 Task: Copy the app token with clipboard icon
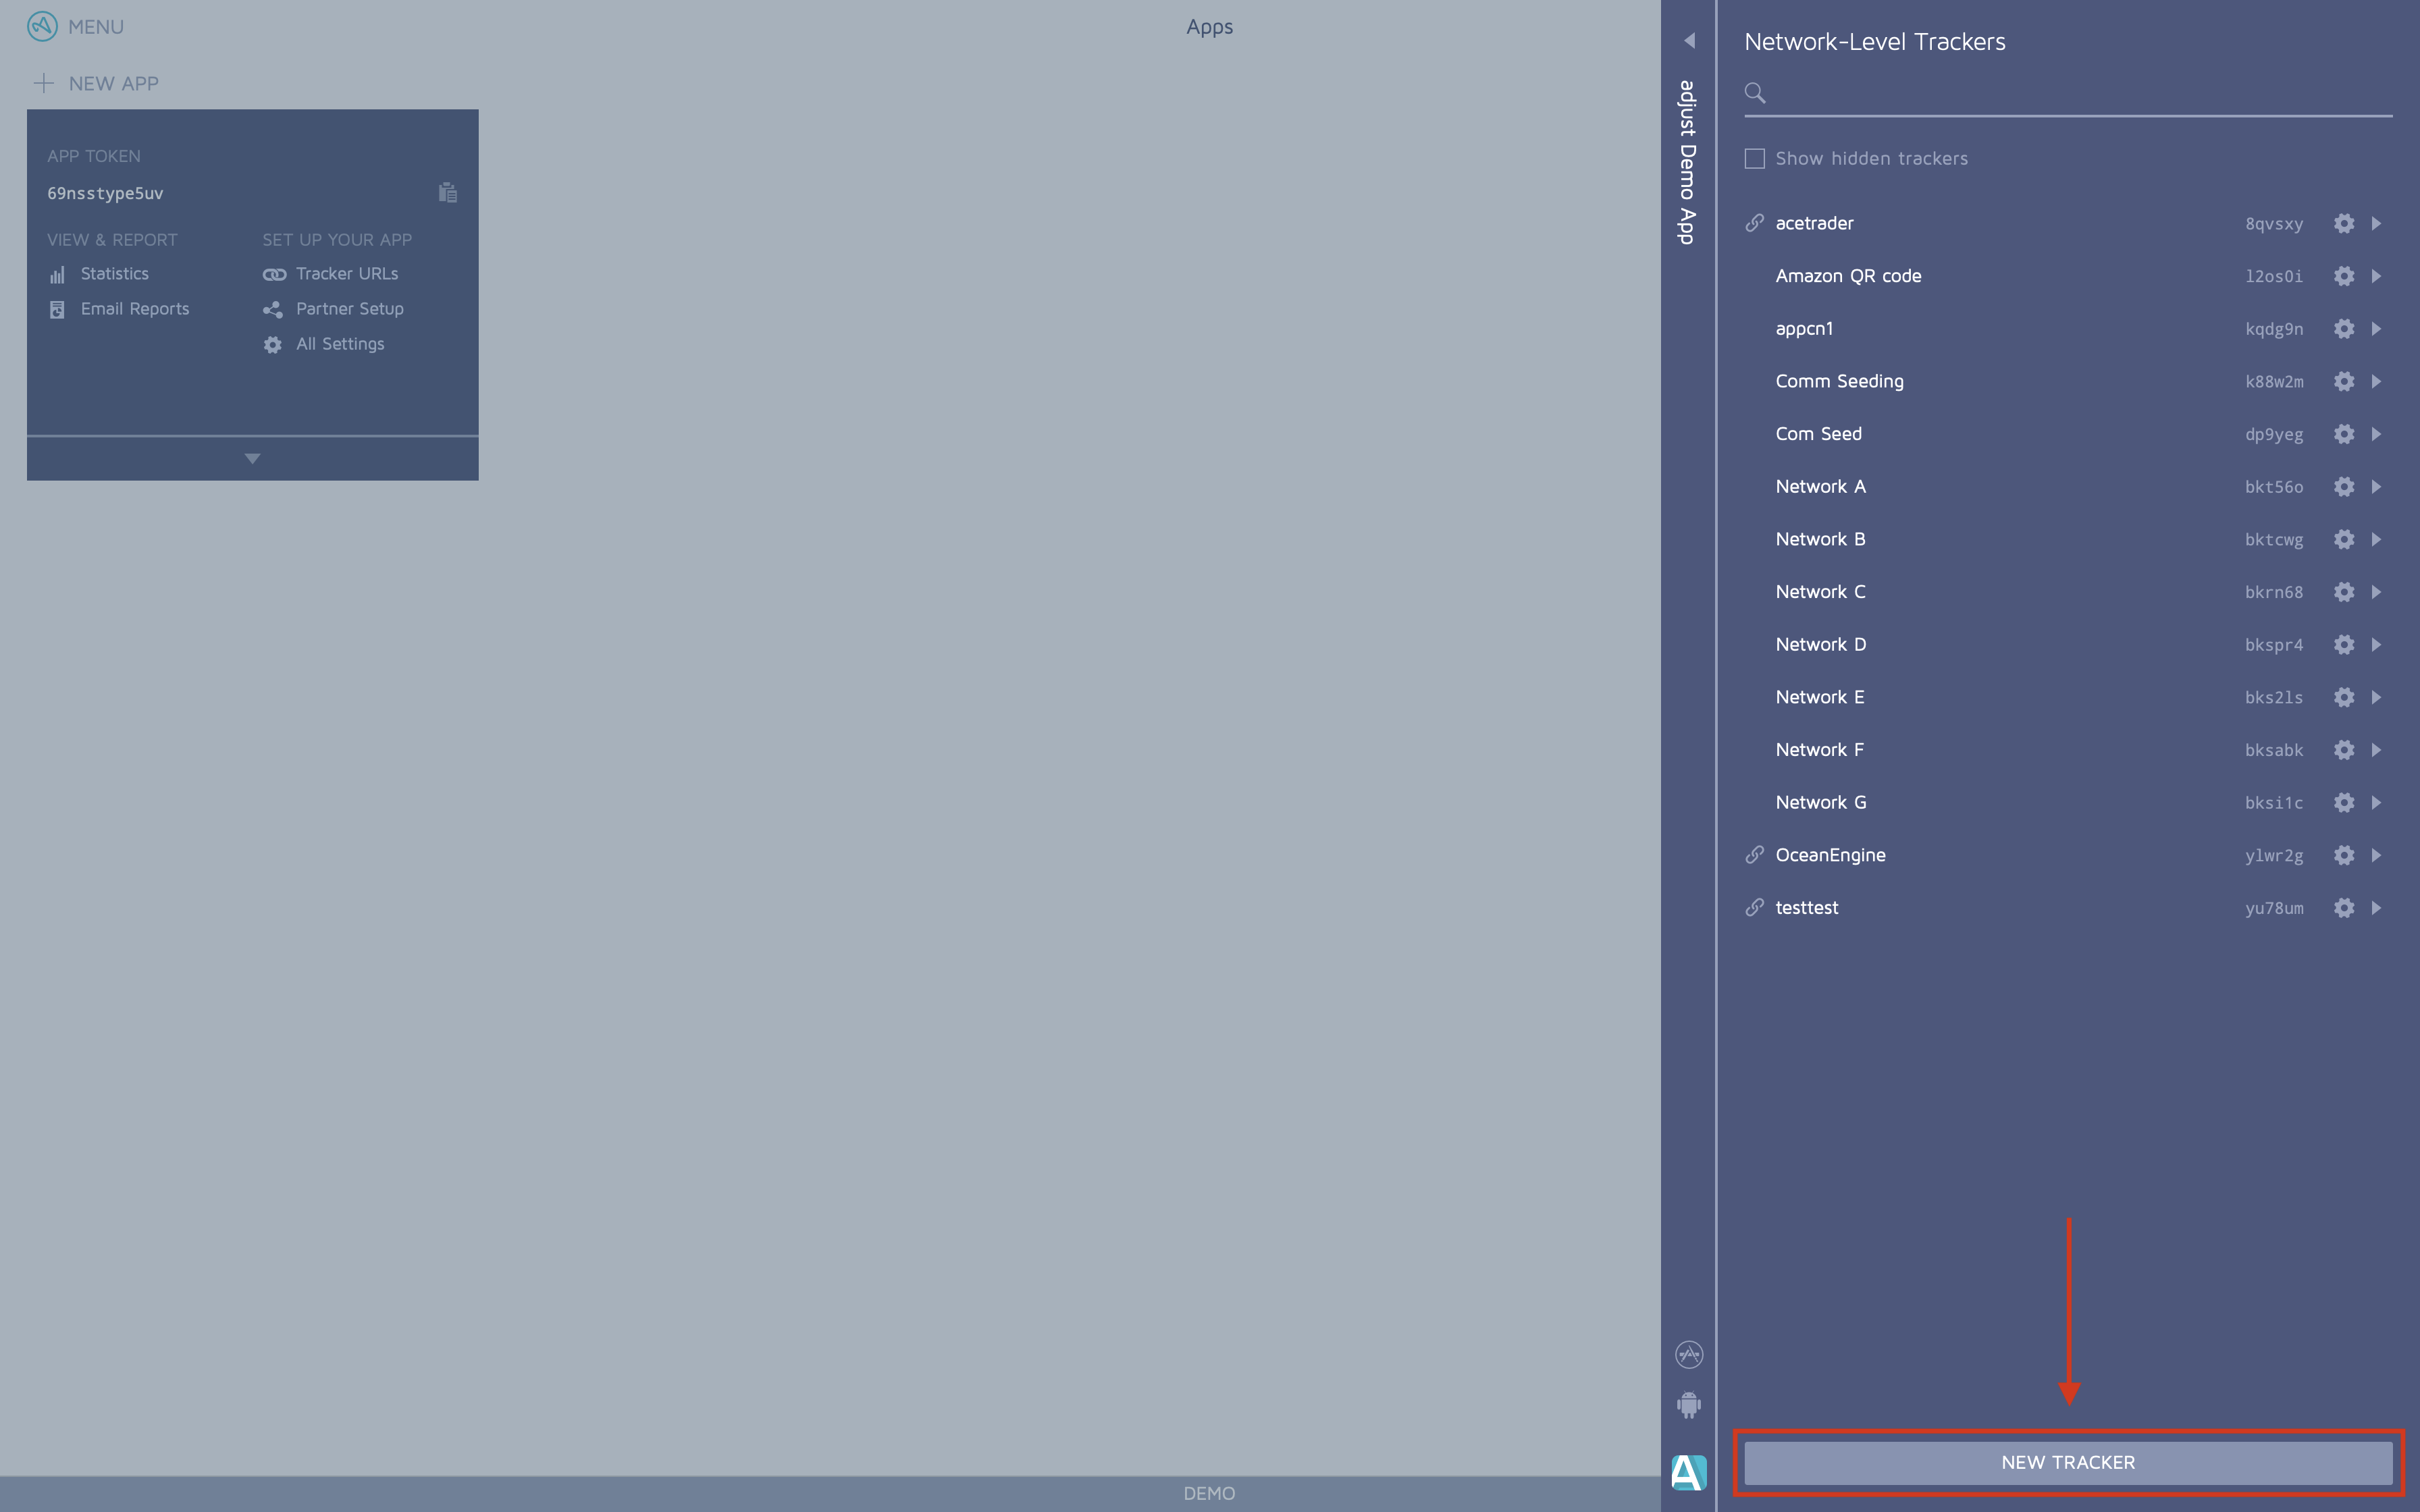pos(447,193)
